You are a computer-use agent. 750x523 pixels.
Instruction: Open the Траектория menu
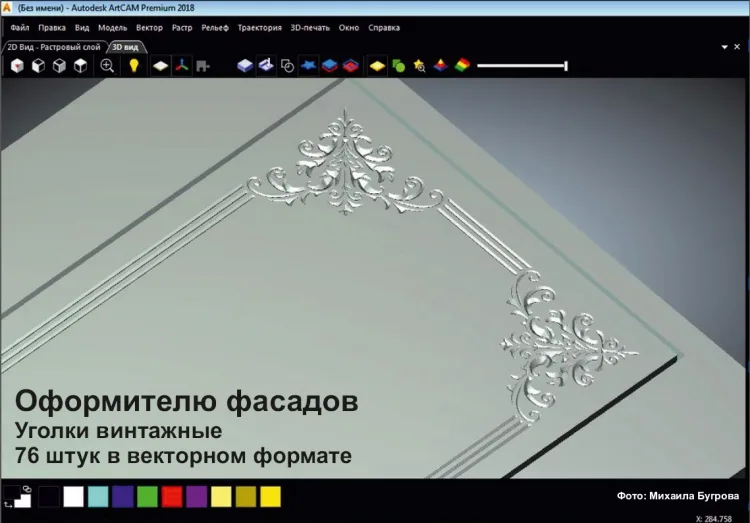point(260,28)
